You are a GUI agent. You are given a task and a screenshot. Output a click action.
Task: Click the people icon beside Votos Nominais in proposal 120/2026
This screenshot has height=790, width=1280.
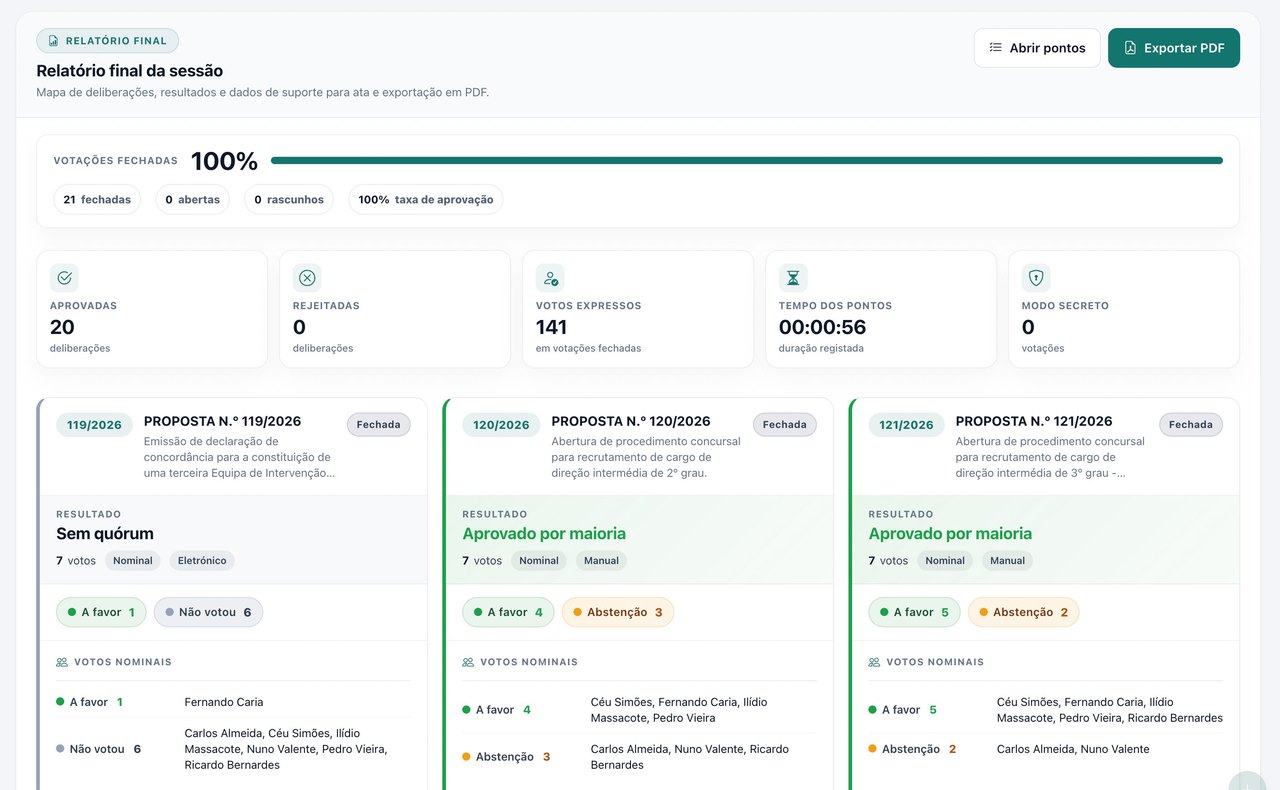(468, 662)
